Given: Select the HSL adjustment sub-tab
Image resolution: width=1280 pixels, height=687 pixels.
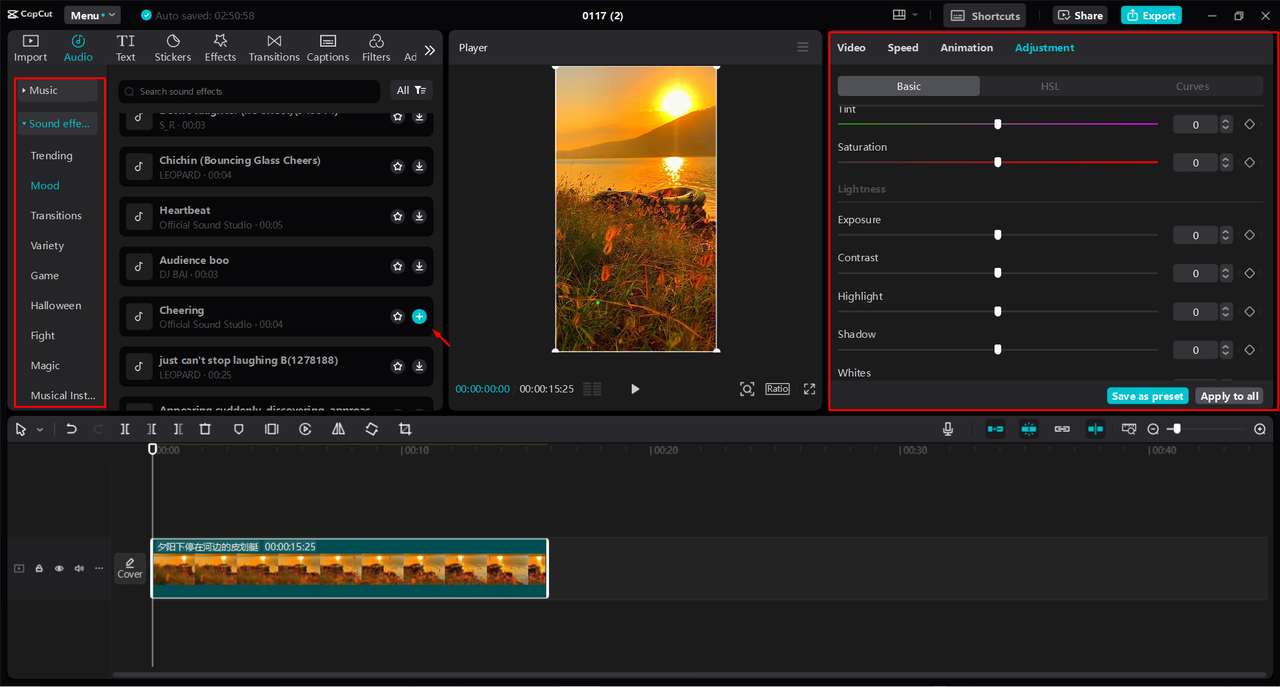Looking at the screenshot, I should click(x=1050, y=86).
